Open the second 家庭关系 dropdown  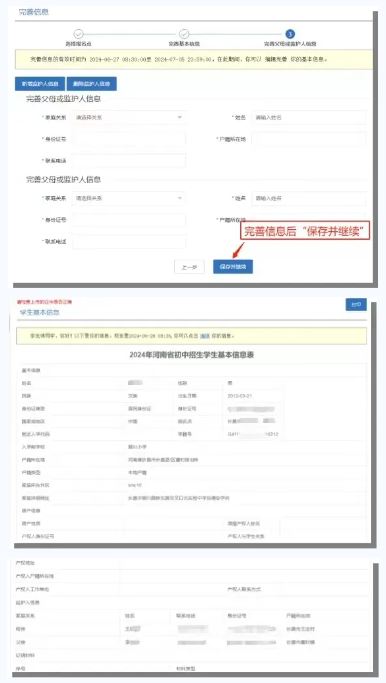[129, 198]
